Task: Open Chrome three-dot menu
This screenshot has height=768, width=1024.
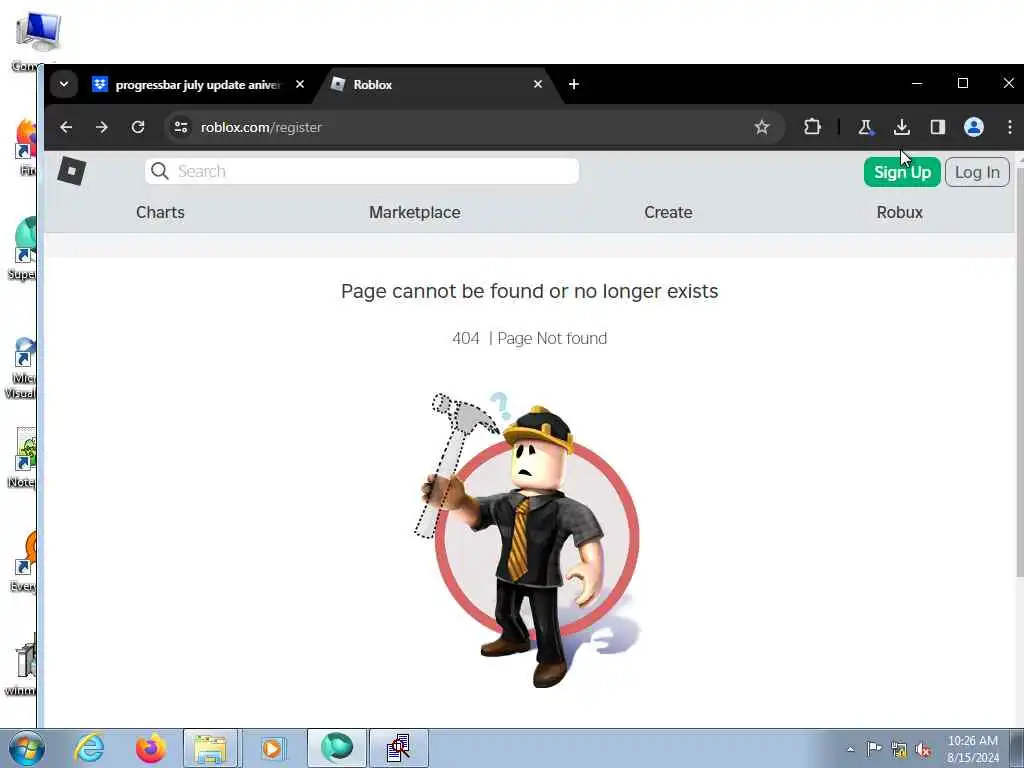Action: 1010,127
